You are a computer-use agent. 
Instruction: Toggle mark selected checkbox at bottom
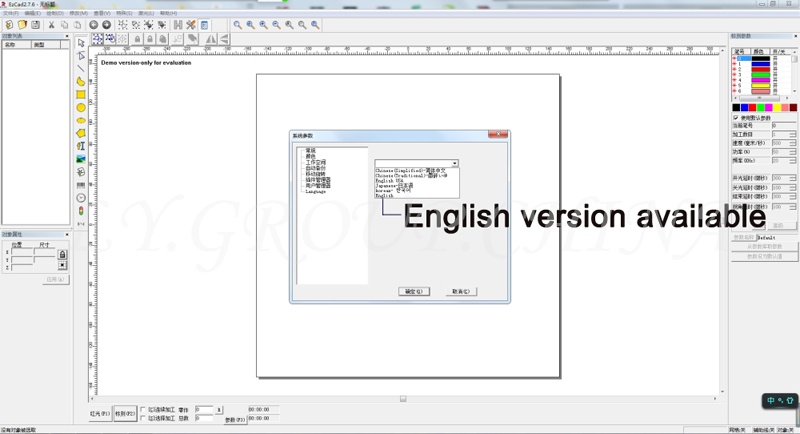click(143, 418)
